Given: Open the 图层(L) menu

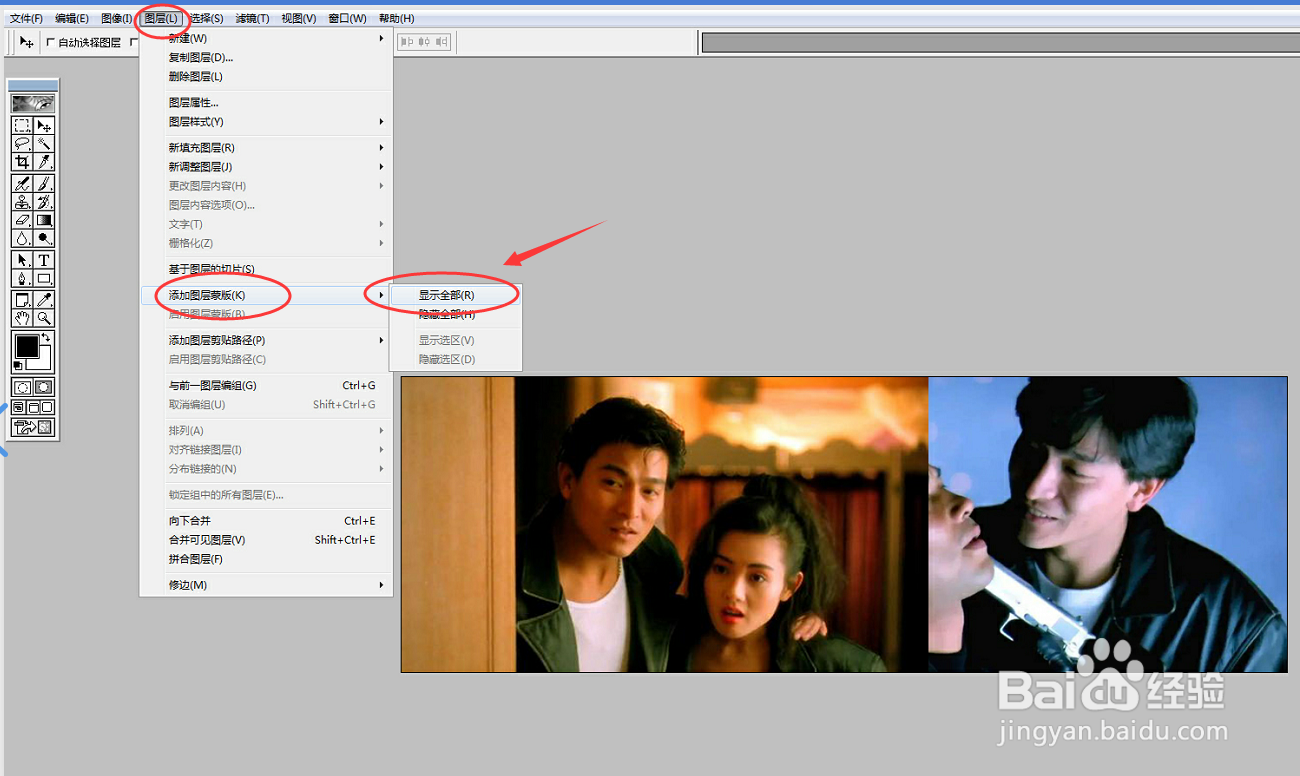Looking at the screenshot, I should coord(162,19).
